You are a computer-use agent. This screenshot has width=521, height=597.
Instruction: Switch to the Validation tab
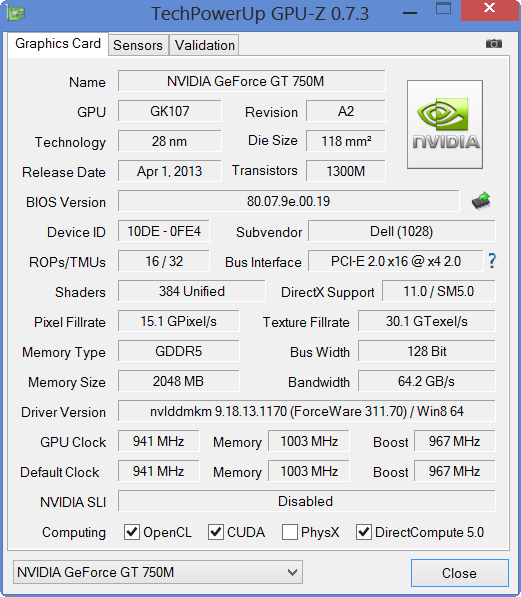(x=205, y=45)
